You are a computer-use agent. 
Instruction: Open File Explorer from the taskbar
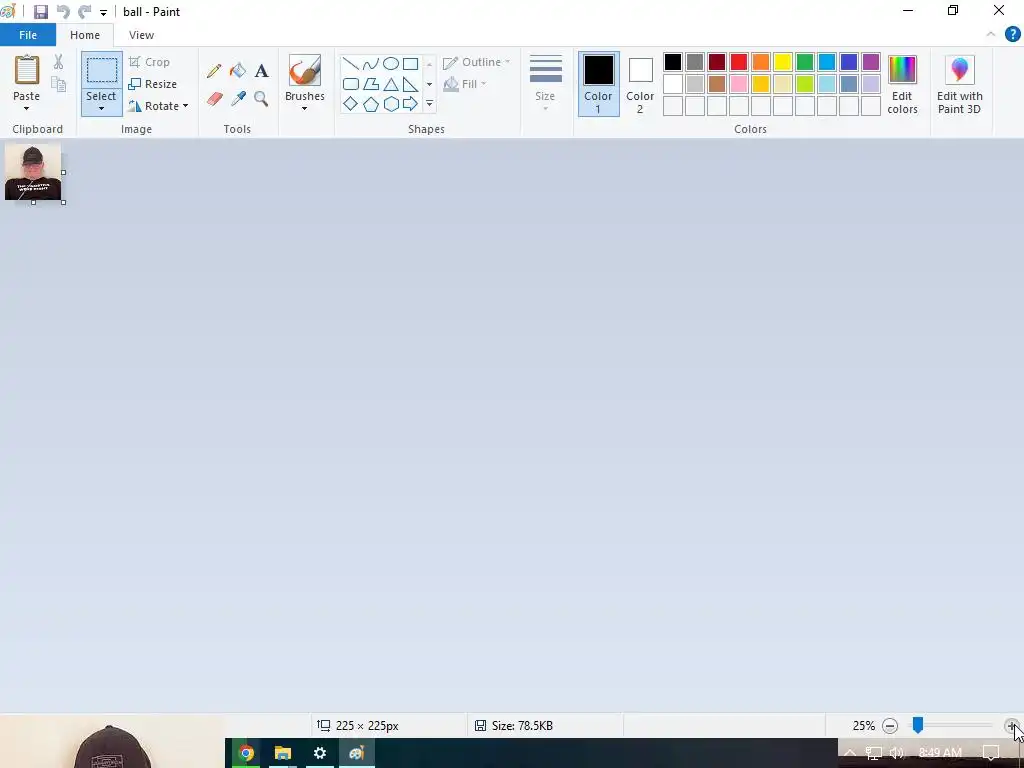tap(282, 753)
